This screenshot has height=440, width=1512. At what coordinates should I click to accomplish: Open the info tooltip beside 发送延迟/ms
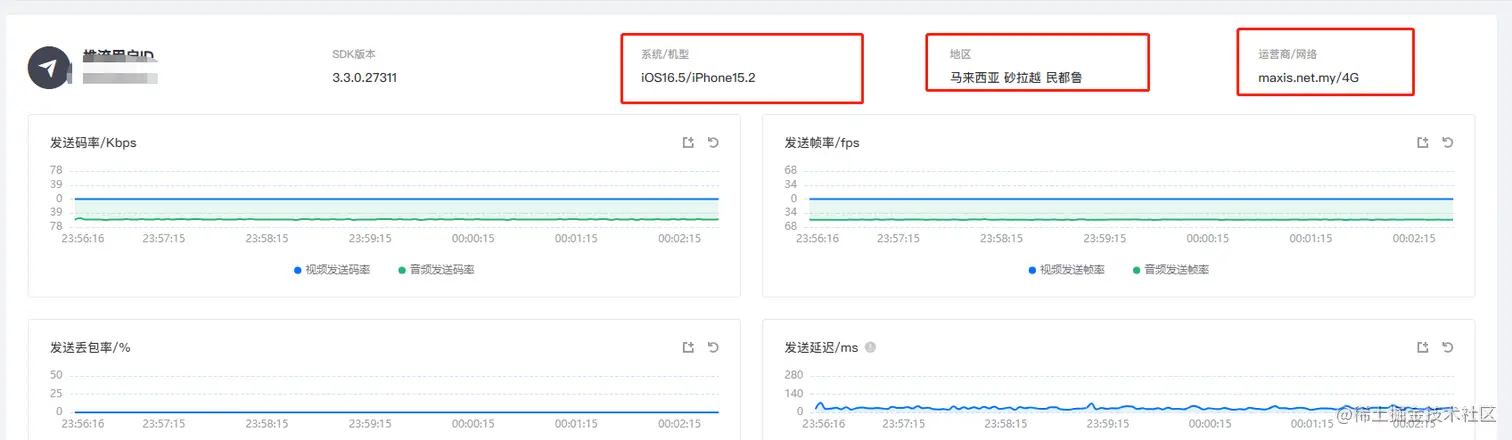point(870,347)
